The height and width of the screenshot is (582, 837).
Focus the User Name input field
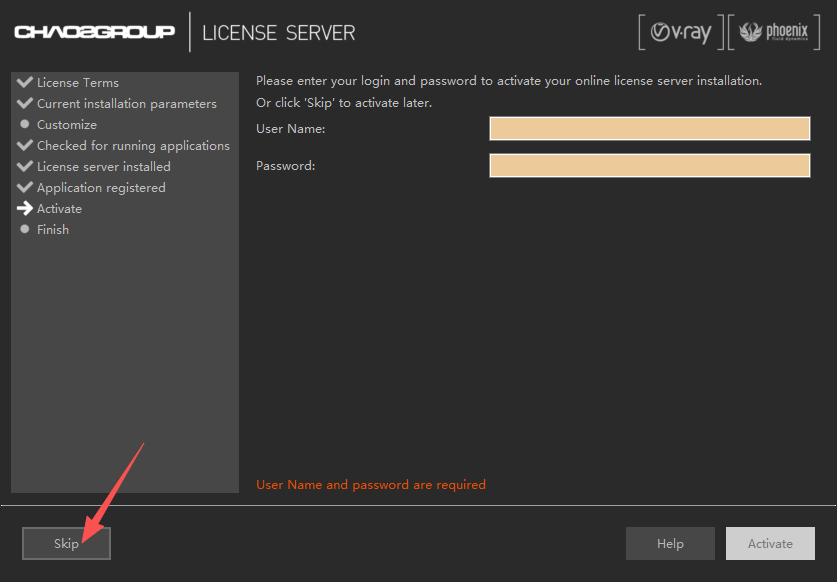(x=650, y=129)
